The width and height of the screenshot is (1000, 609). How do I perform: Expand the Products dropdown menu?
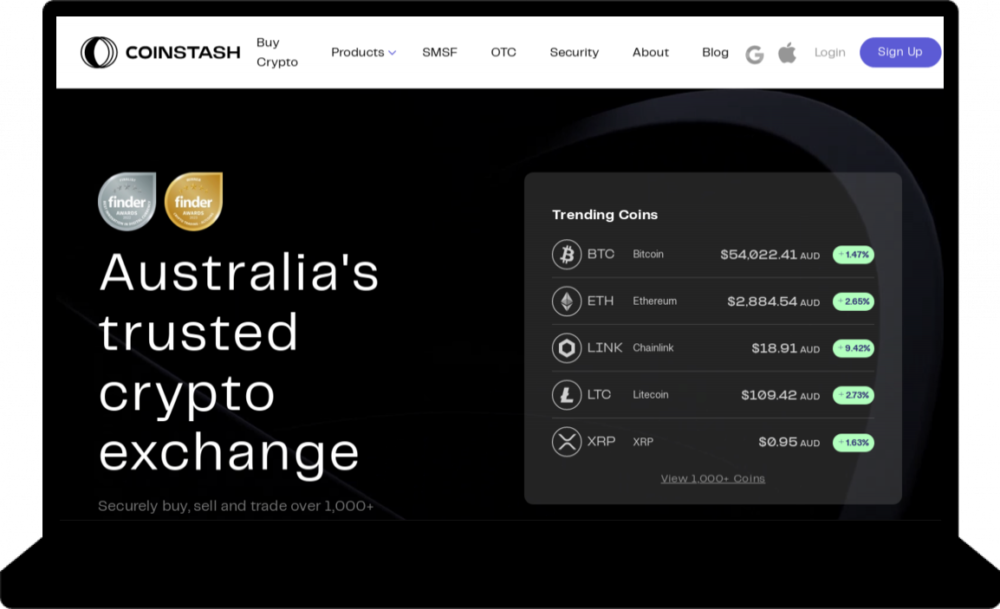click(363, 52)
